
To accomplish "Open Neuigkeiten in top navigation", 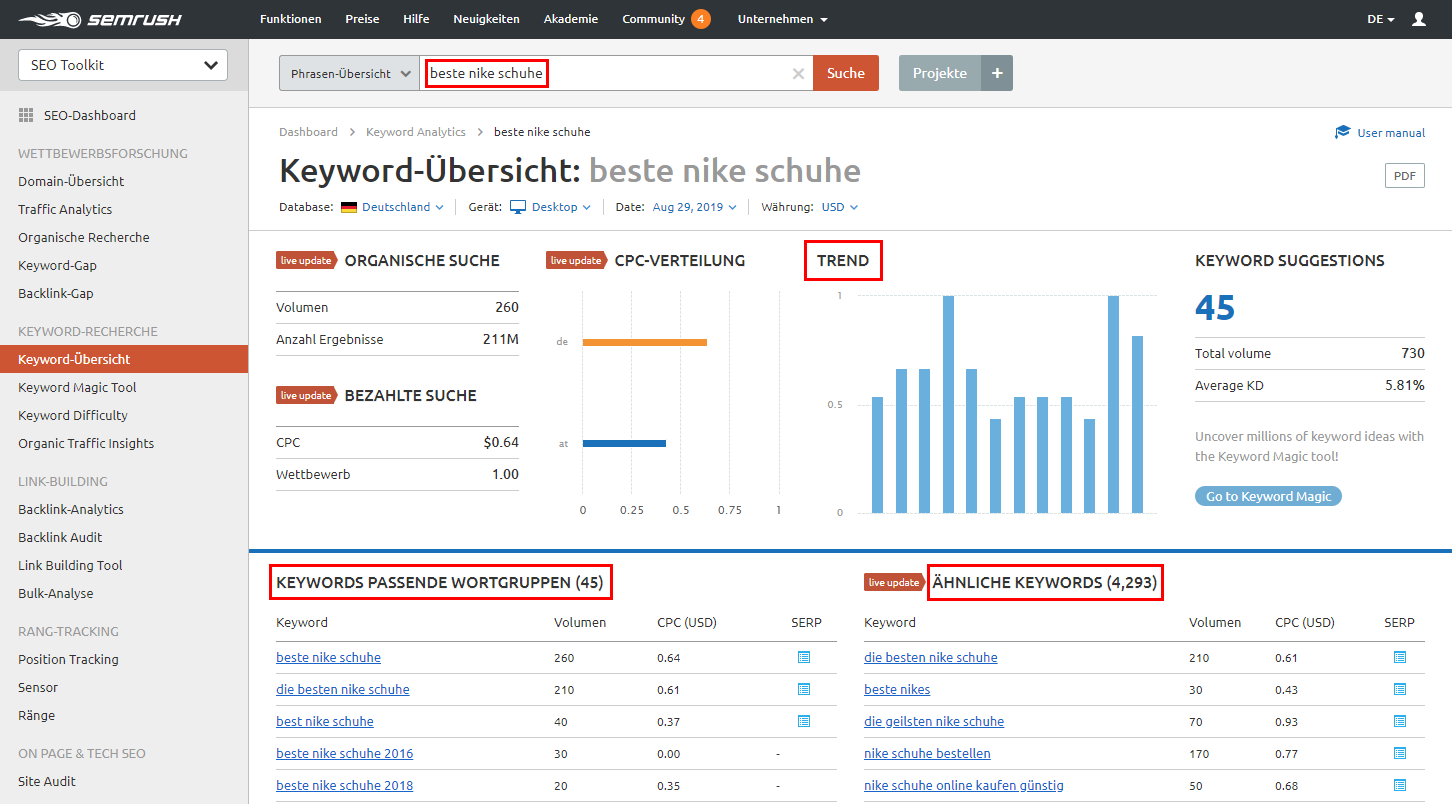I will click(486, 19).
